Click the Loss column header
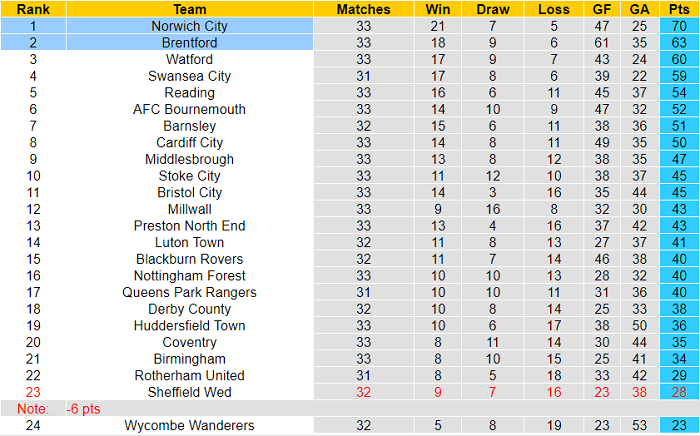The width and height of the screenshot is (700, 436). coord(553,9)
